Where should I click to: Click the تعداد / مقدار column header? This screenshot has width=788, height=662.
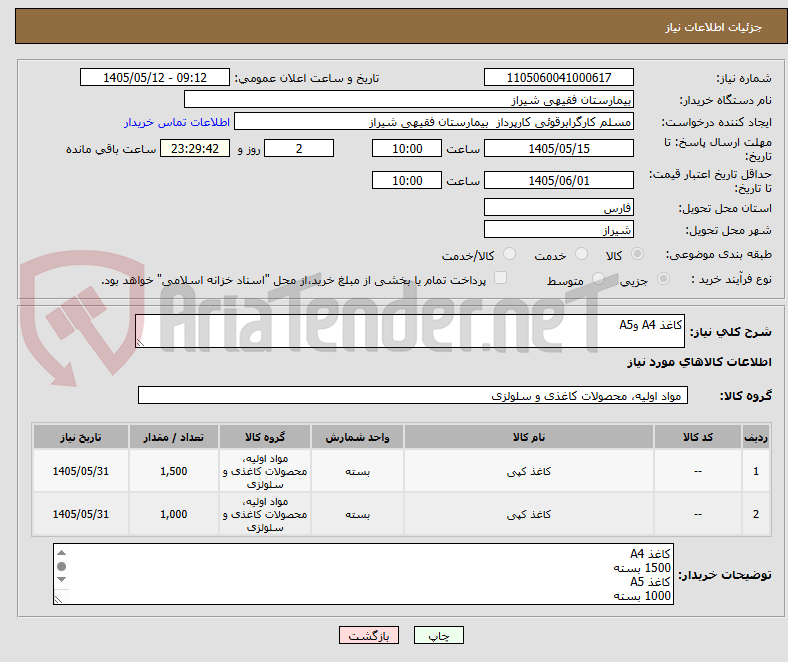pyautogui.click(x=173, y=436)
